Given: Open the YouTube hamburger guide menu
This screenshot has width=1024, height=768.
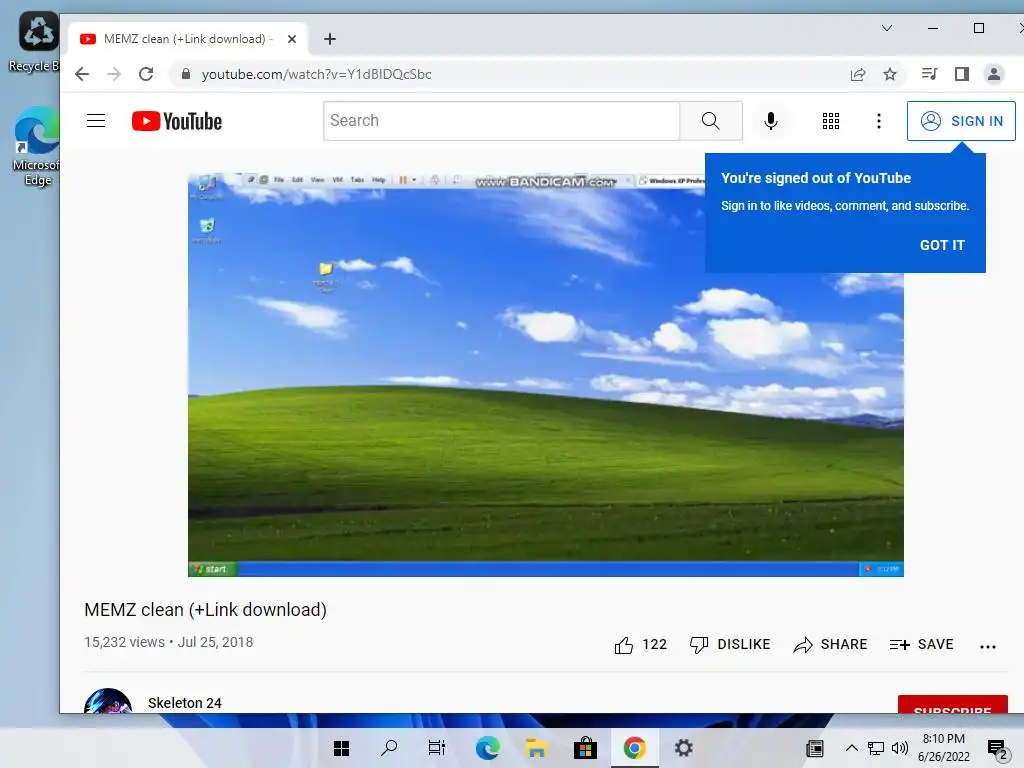Looking at the screenshot, I should pyautogui.click(x=96, y=121).
